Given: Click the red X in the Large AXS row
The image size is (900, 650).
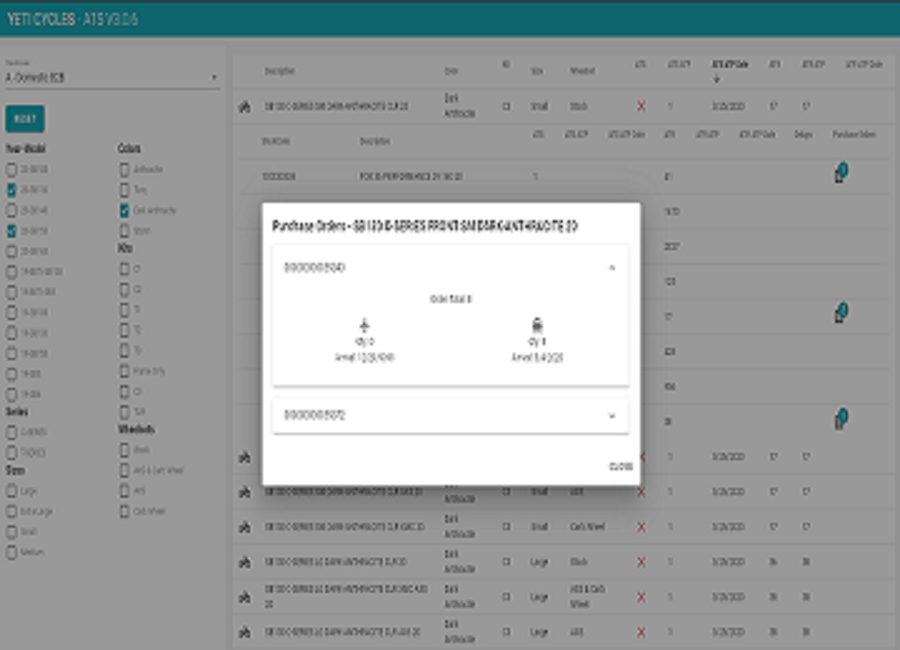Looking at the screenshot, I should coord(641,632).
